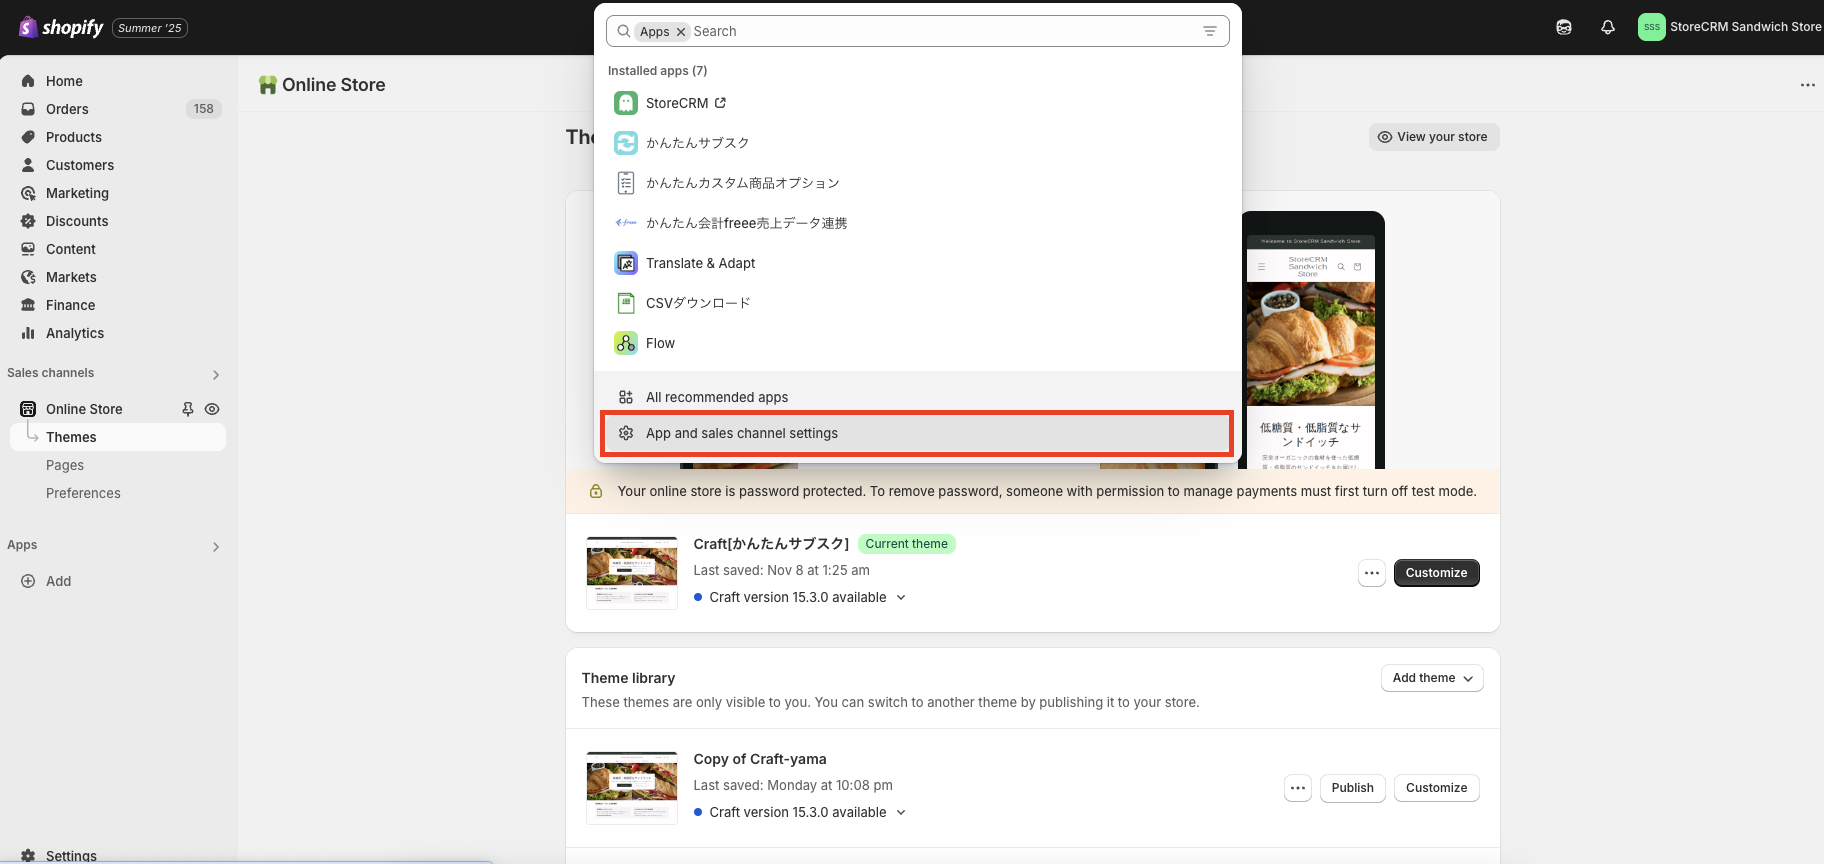The height and width of the screenshot is (864, 1824).
Task: Open かんたんカスタム商品オプション app
Action: (918, 183)
